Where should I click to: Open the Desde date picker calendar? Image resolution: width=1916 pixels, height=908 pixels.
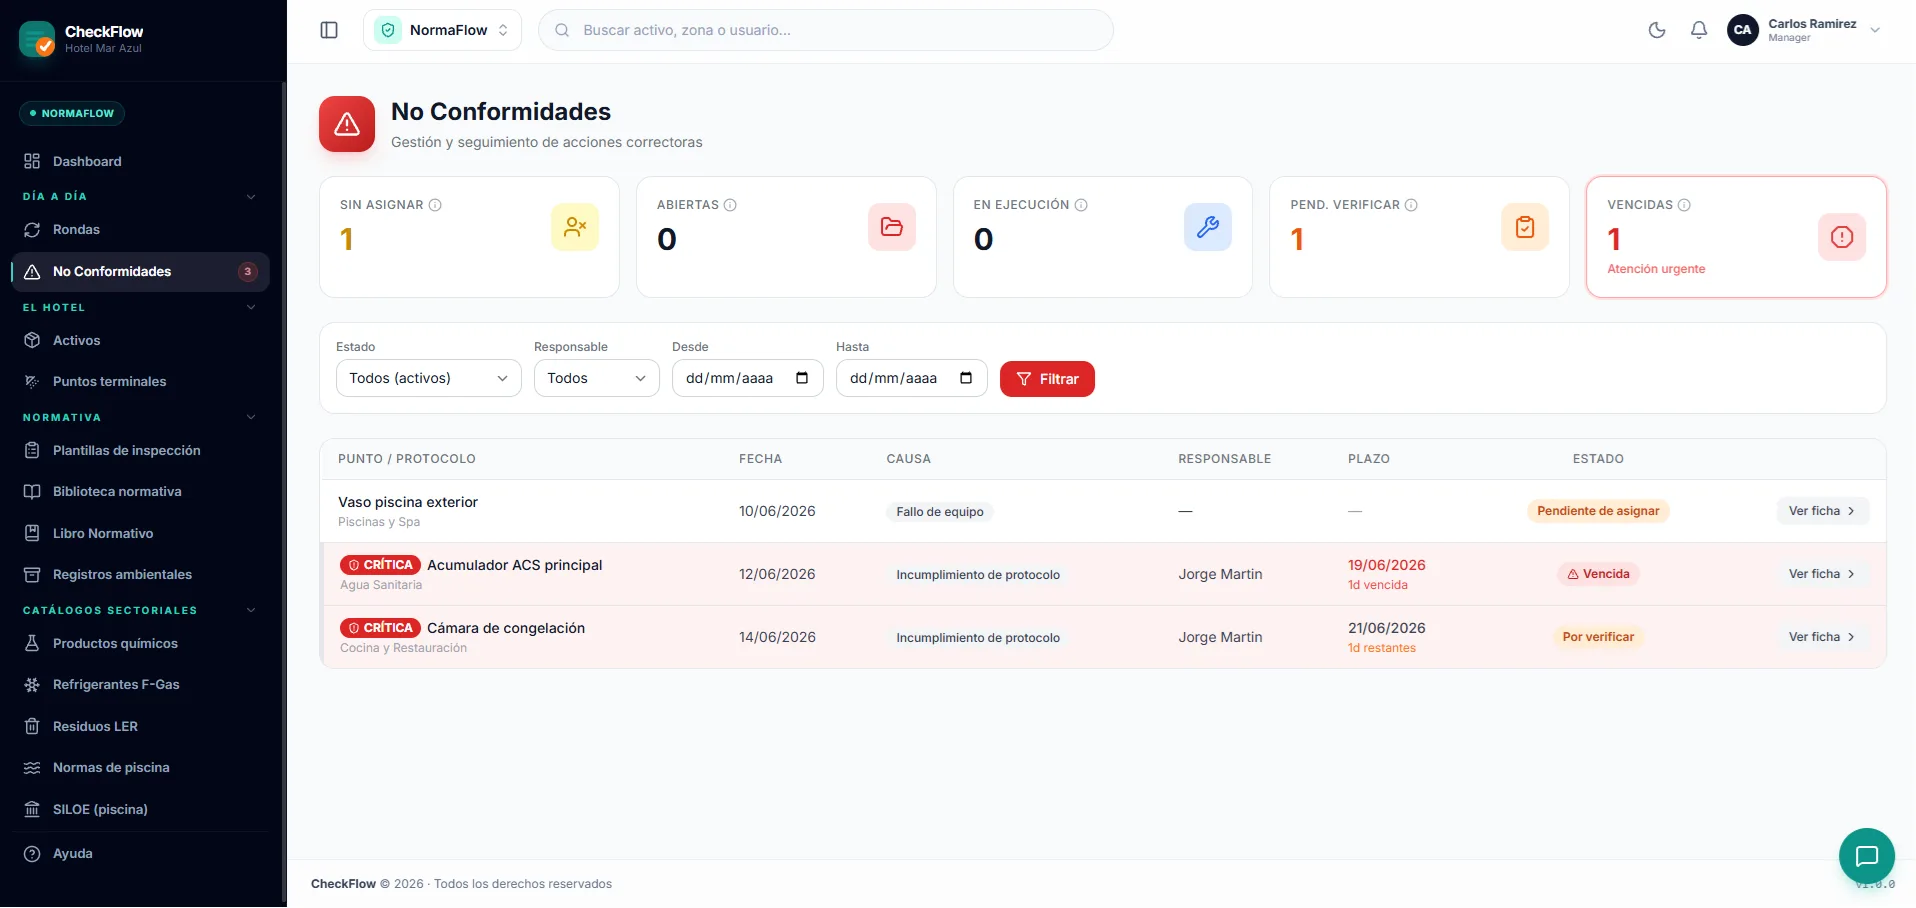[x=802, y=378]
